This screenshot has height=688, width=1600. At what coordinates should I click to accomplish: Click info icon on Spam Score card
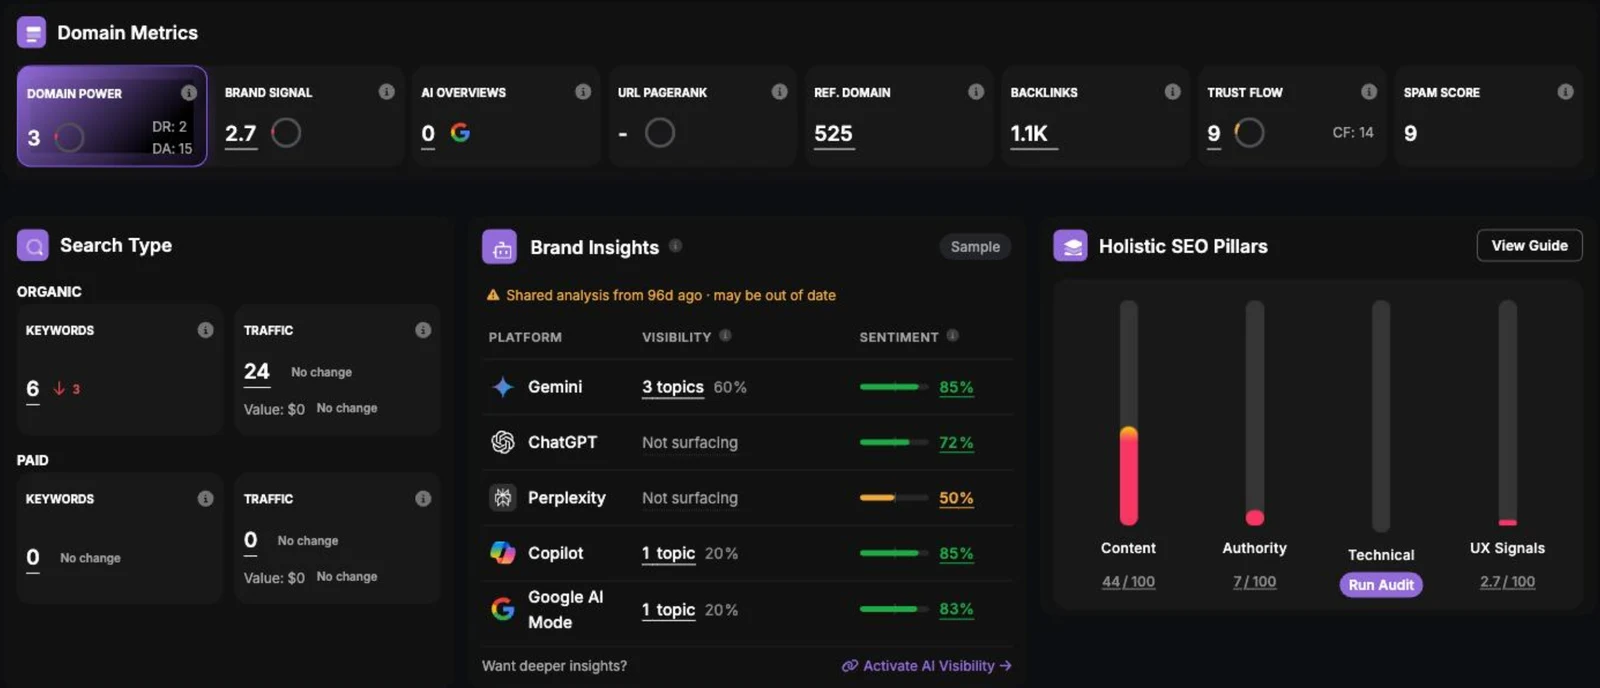coord(1565,91)
